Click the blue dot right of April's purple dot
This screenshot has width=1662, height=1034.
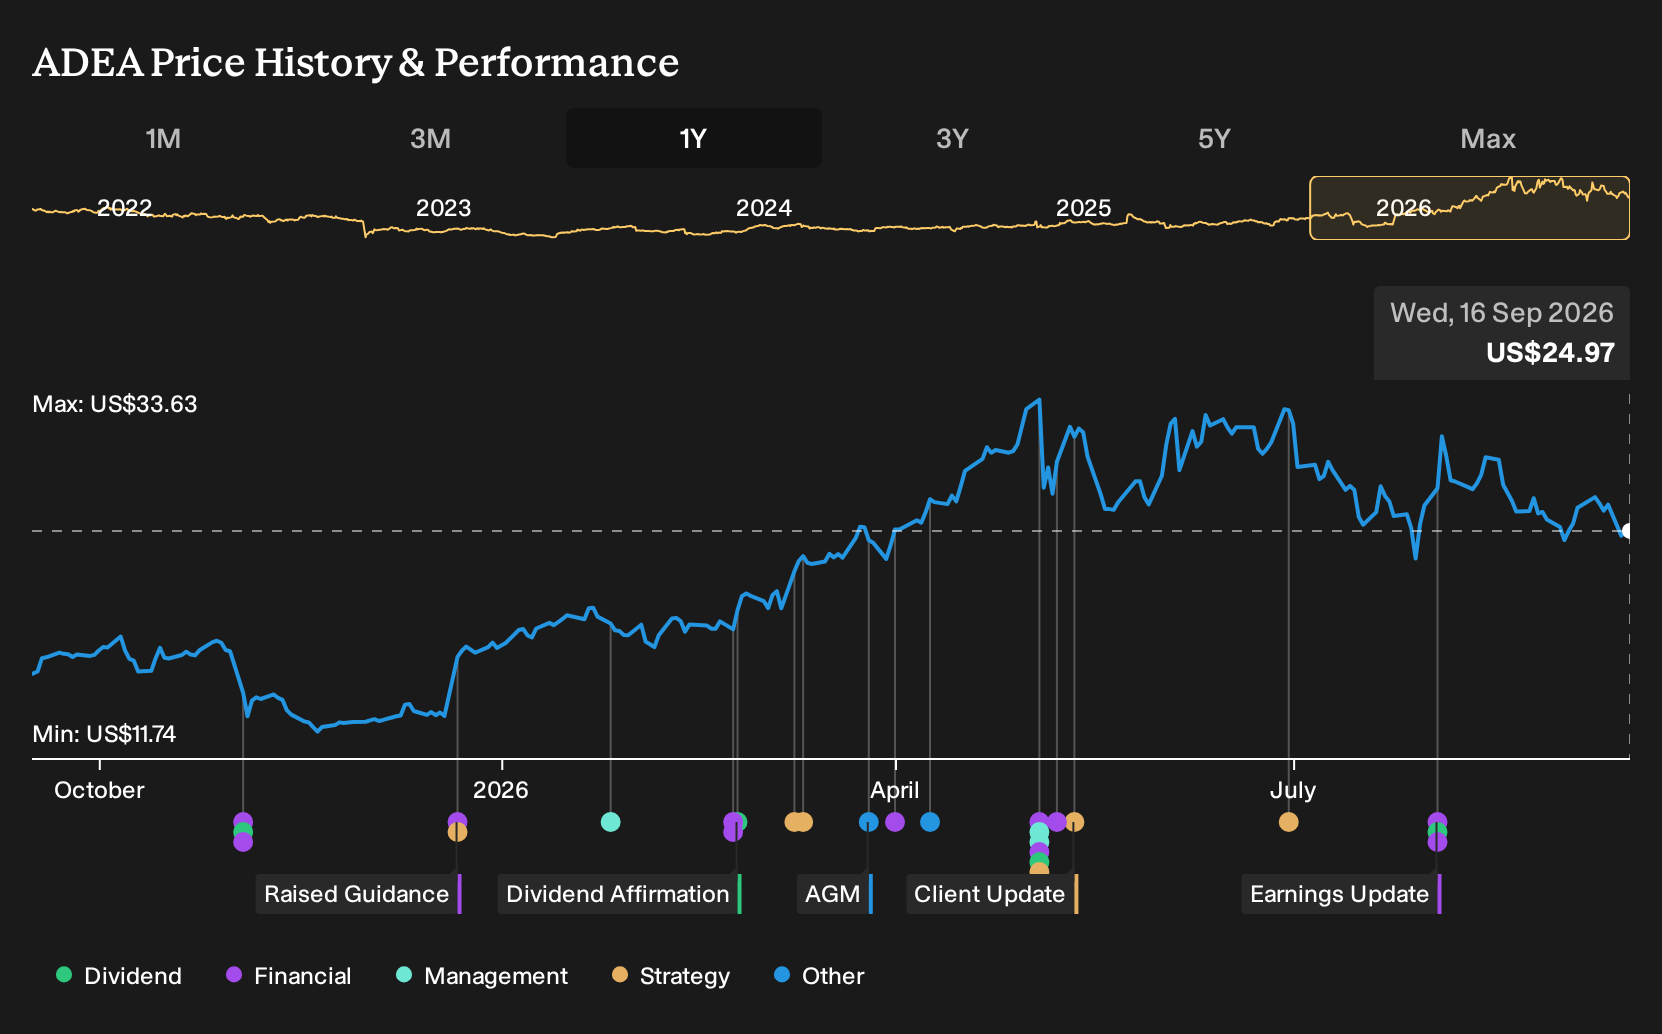click(930, 822)
